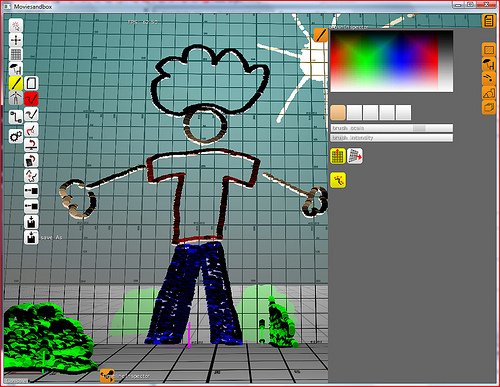Open the orange landscape hills panel icon
500x387 pixels.
[489, 93]
